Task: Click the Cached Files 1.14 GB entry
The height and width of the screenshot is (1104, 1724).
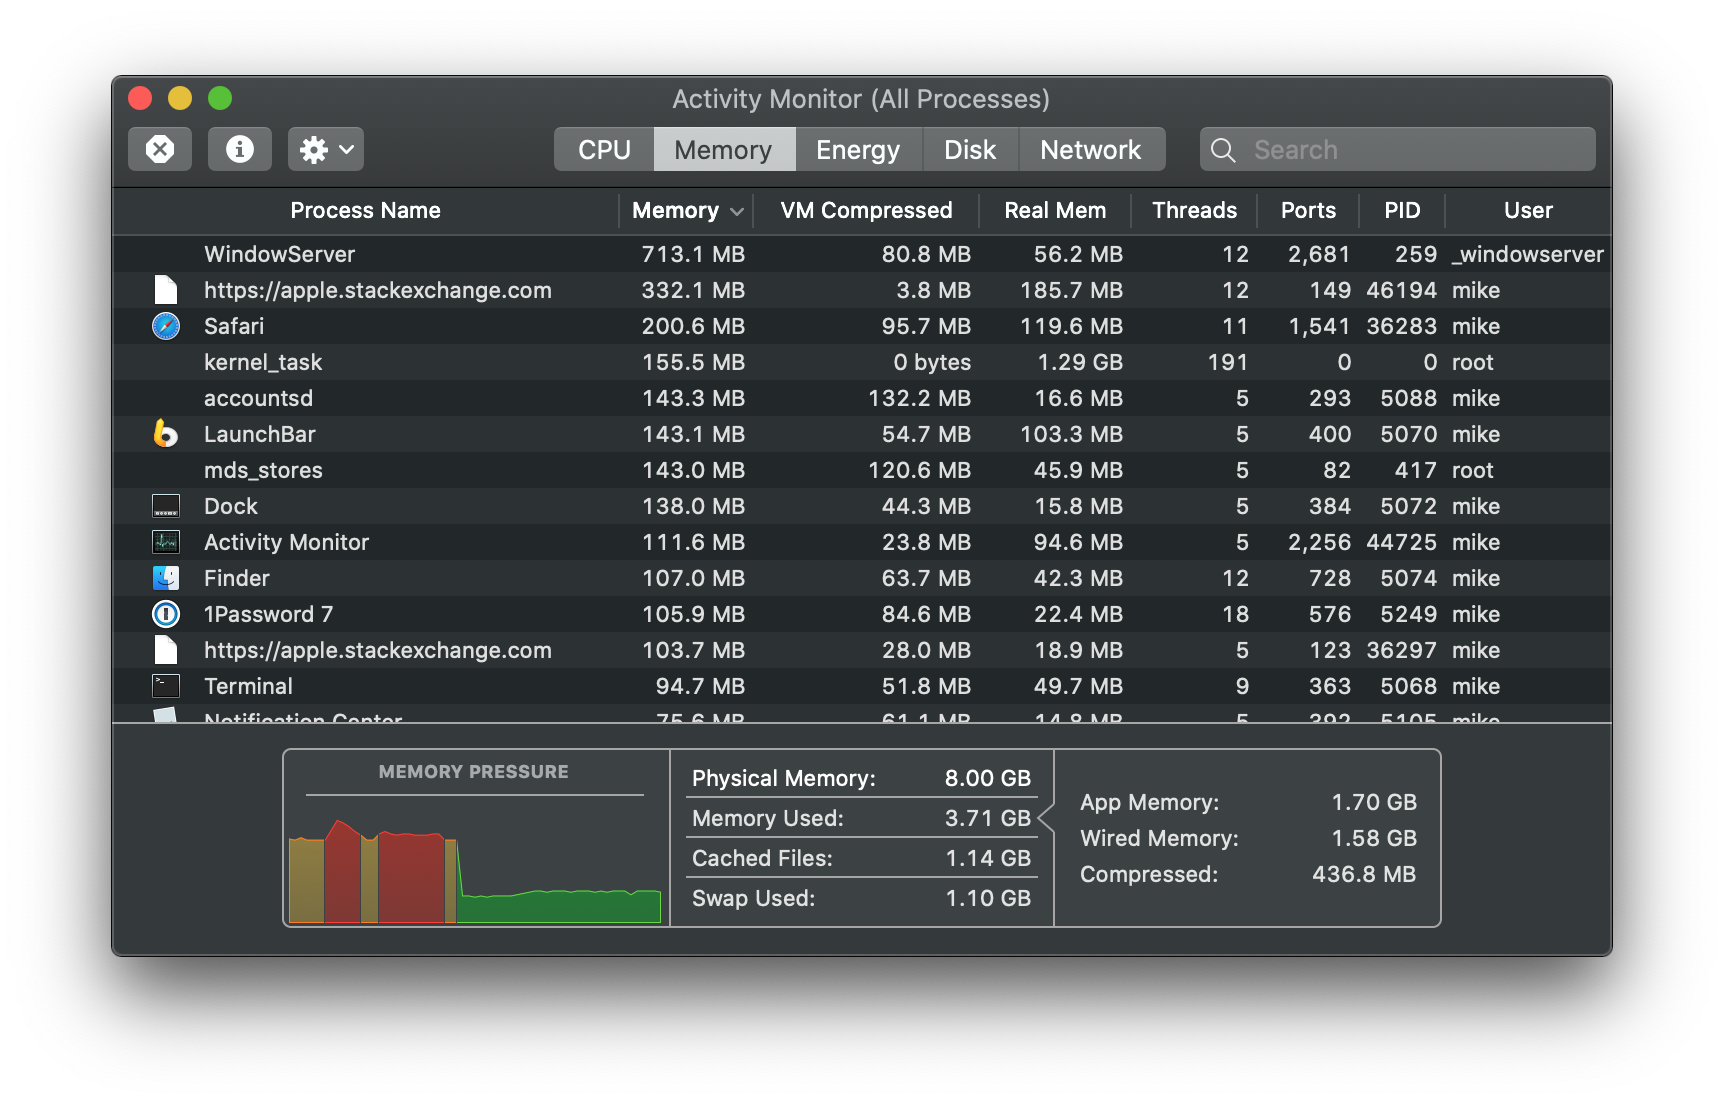Action: [x=861, y=858]
